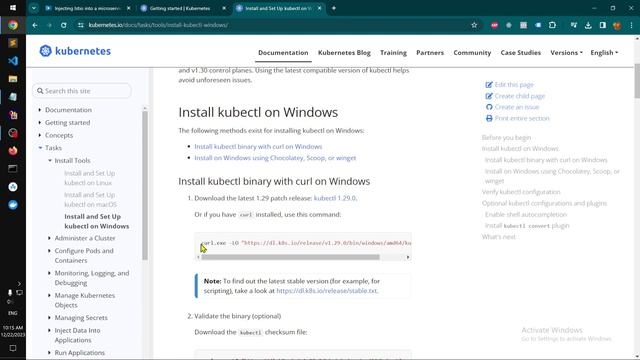Image resolution: width=640 pixels, height=360 pixels.
Task: Click the page vertical scrollbar thumb
Action: (637, 81)
